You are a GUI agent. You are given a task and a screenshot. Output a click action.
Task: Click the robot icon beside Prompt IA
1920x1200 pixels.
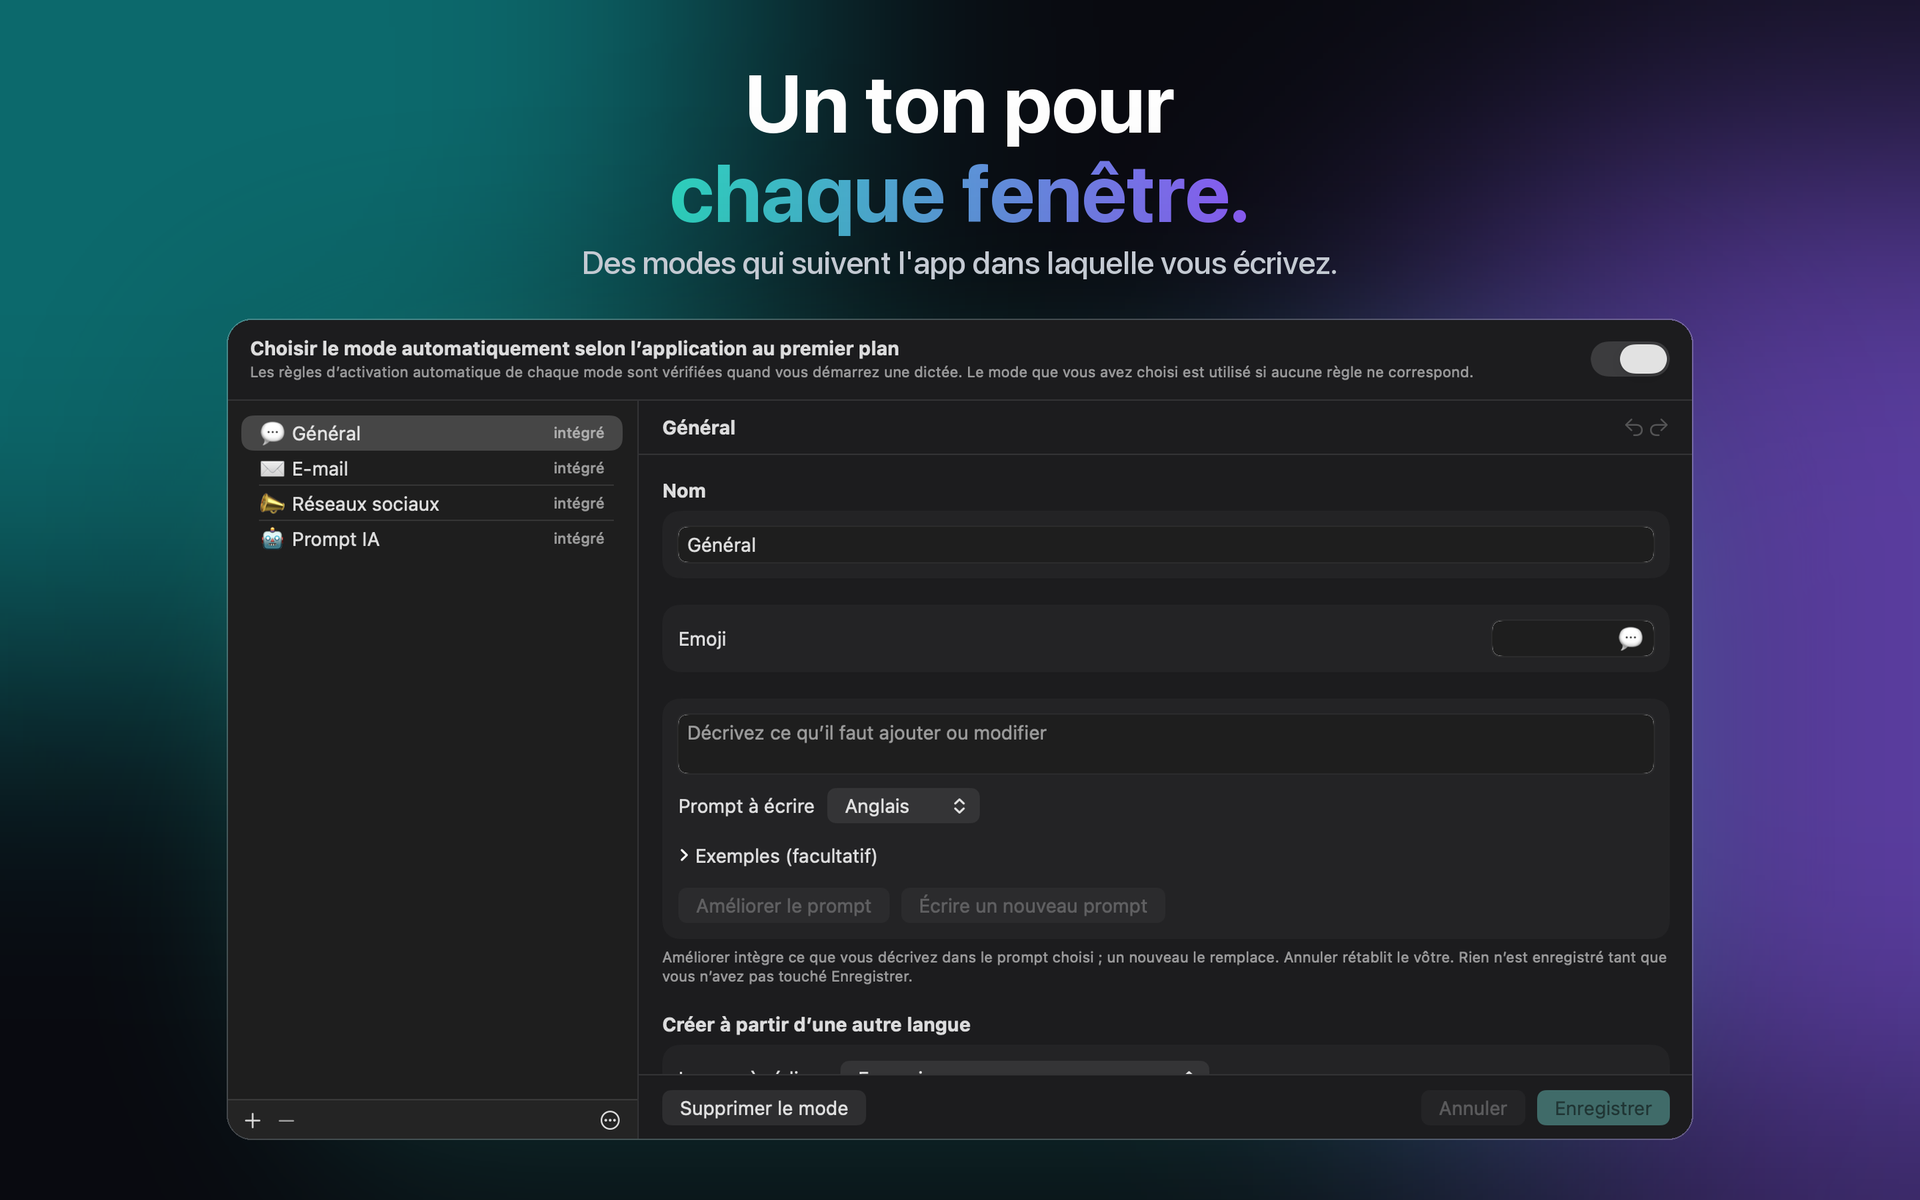272,539
